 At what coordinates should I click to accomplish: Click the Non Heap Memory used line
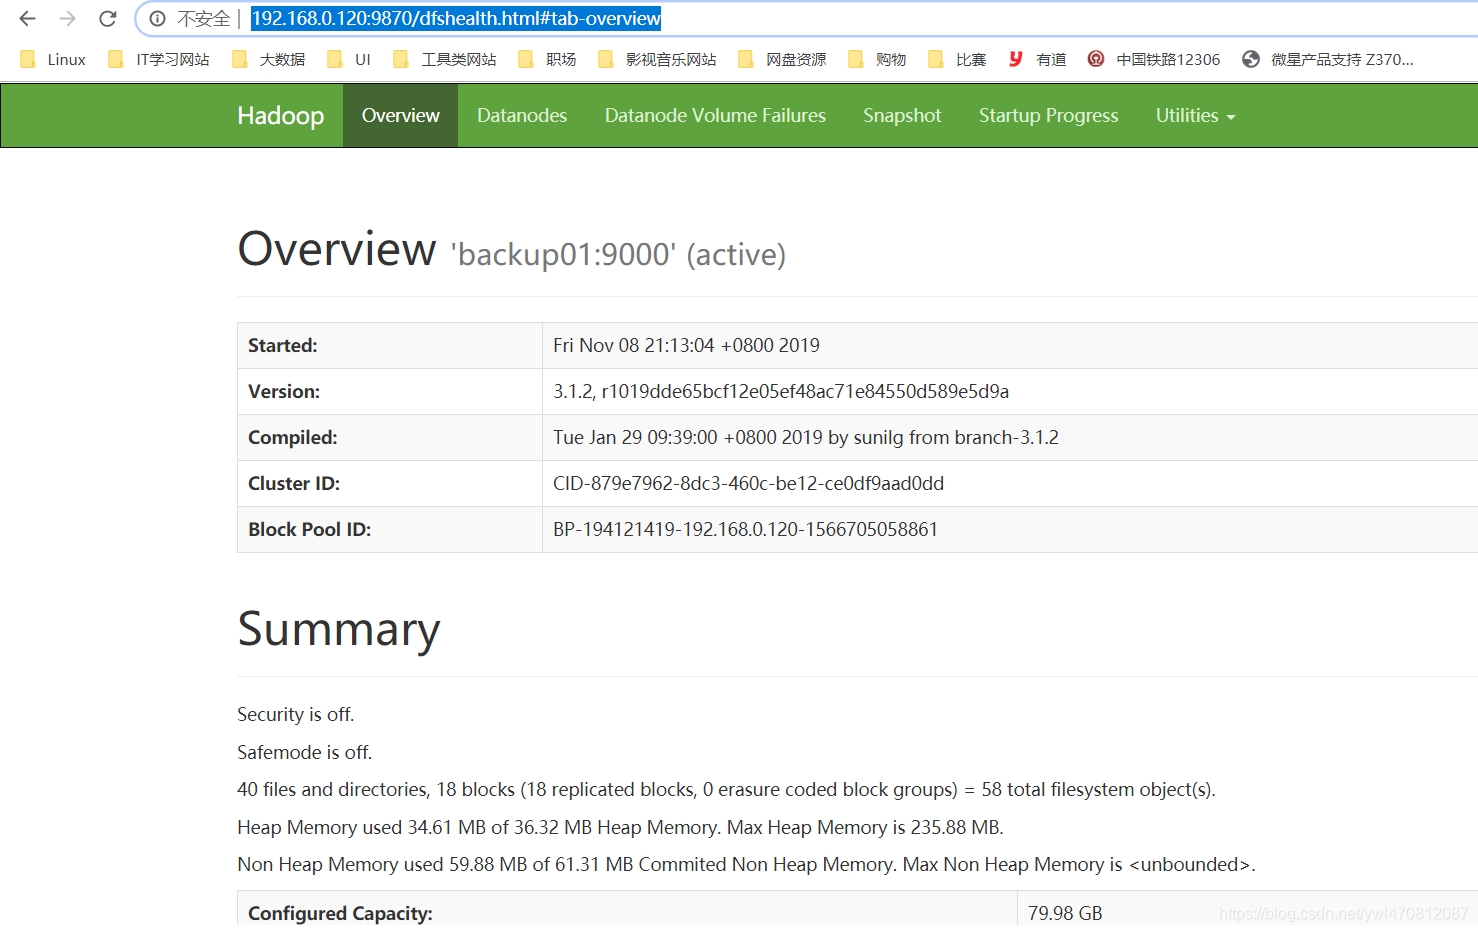(x=746, y=864)
